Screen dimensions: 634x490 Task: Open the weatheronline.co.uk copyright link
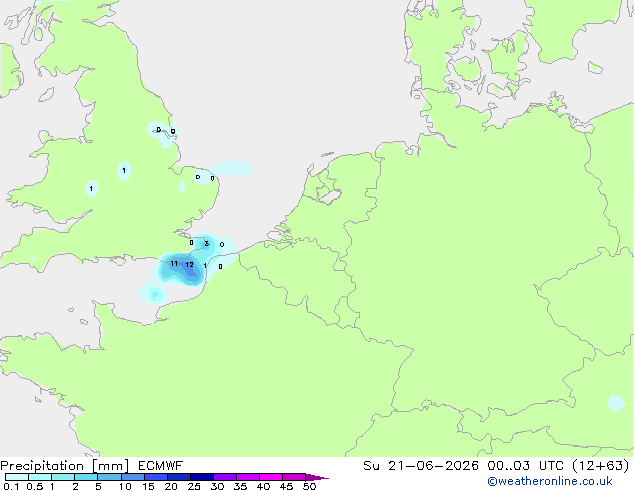click(x=550, y=481)
